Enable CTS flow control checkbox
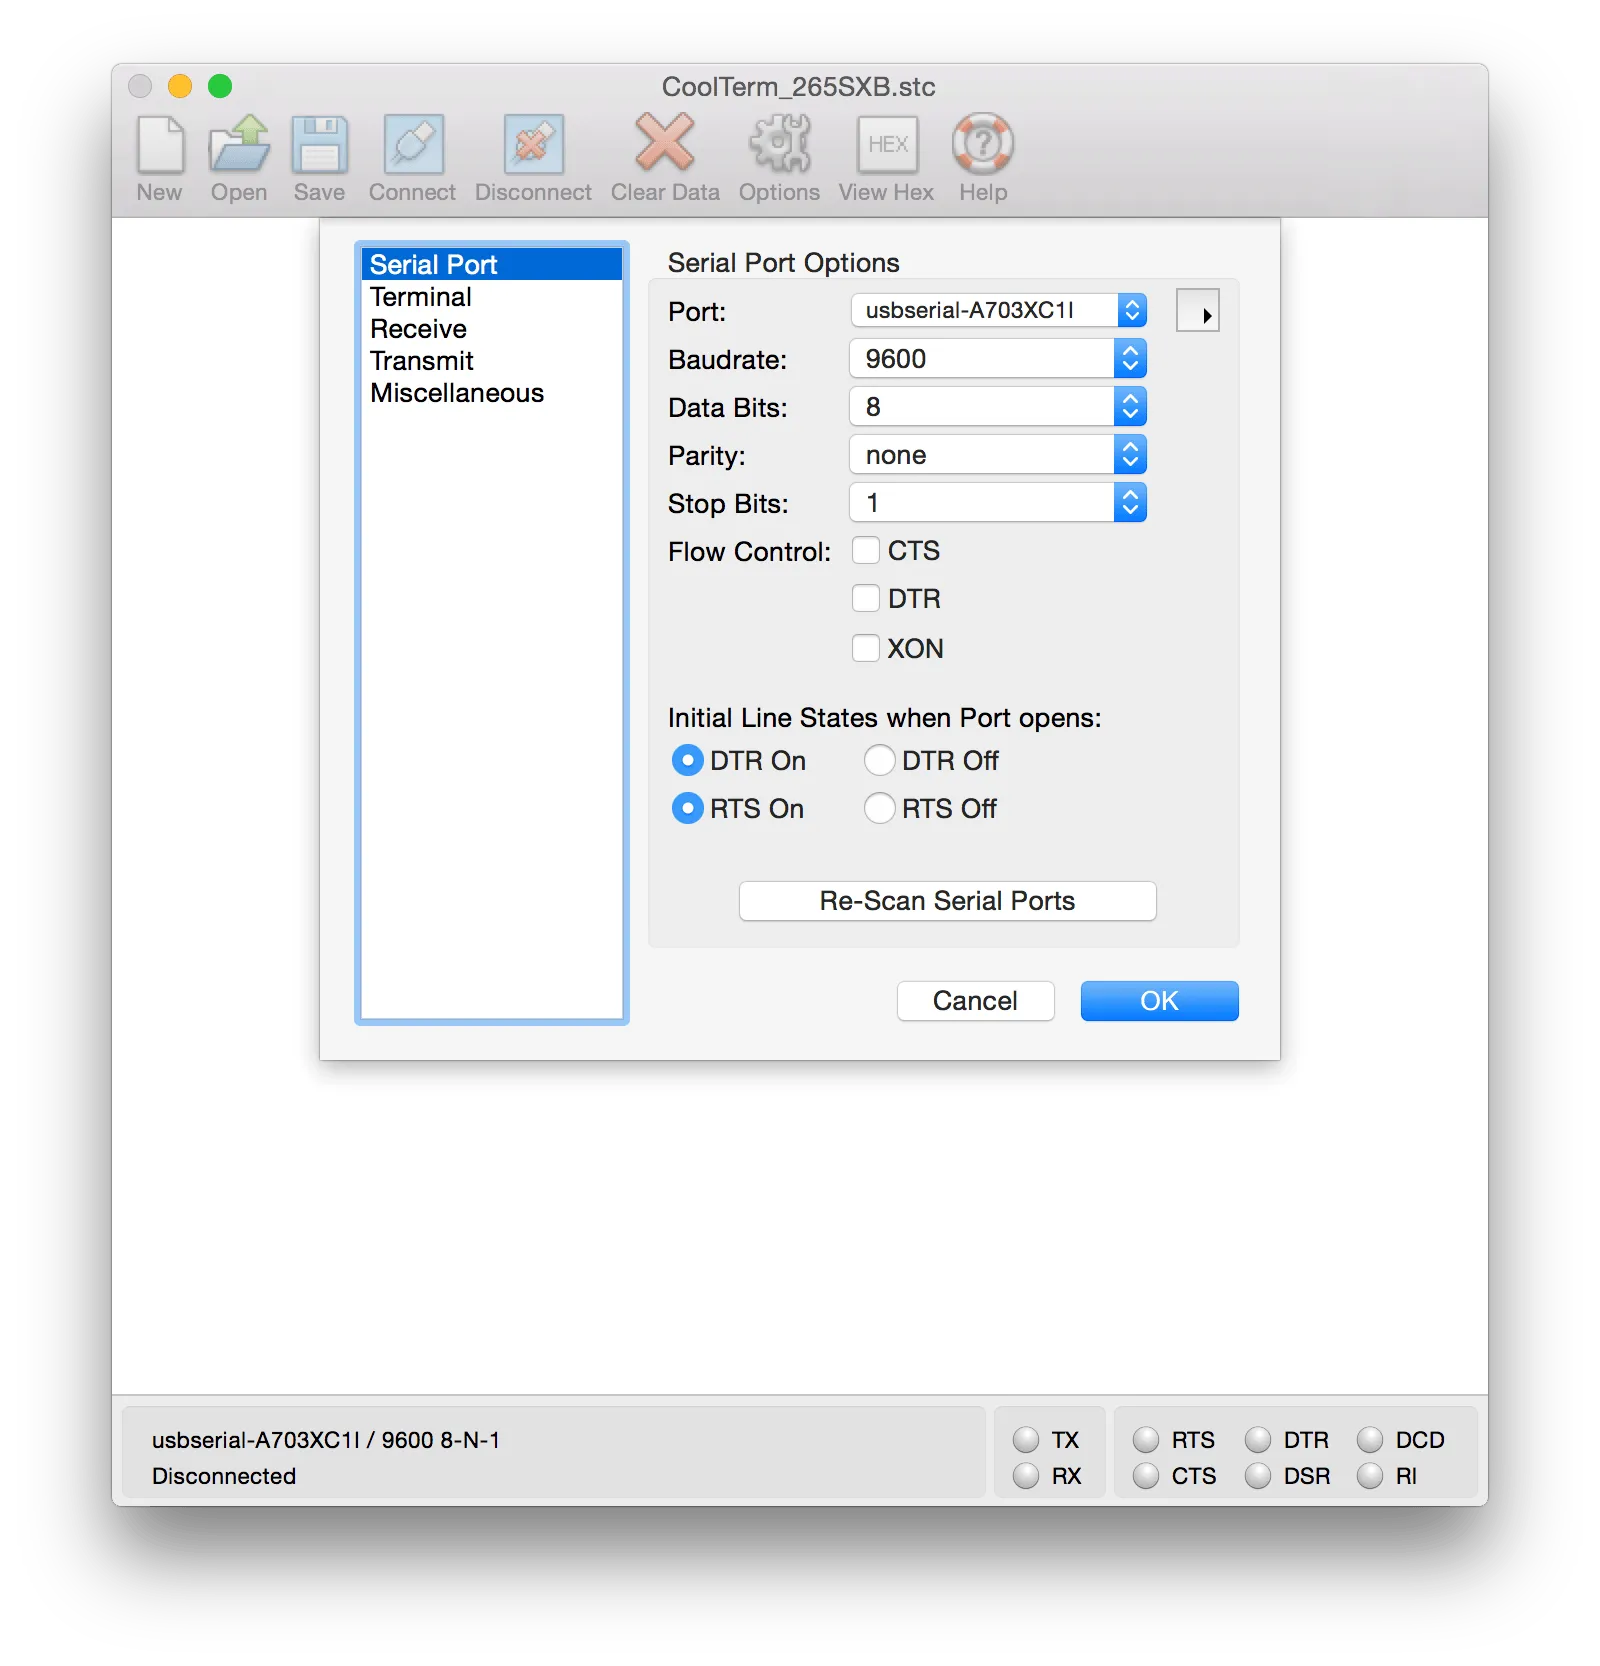Viewport: 1600px width, 1666px height. (x=866, y=550)
